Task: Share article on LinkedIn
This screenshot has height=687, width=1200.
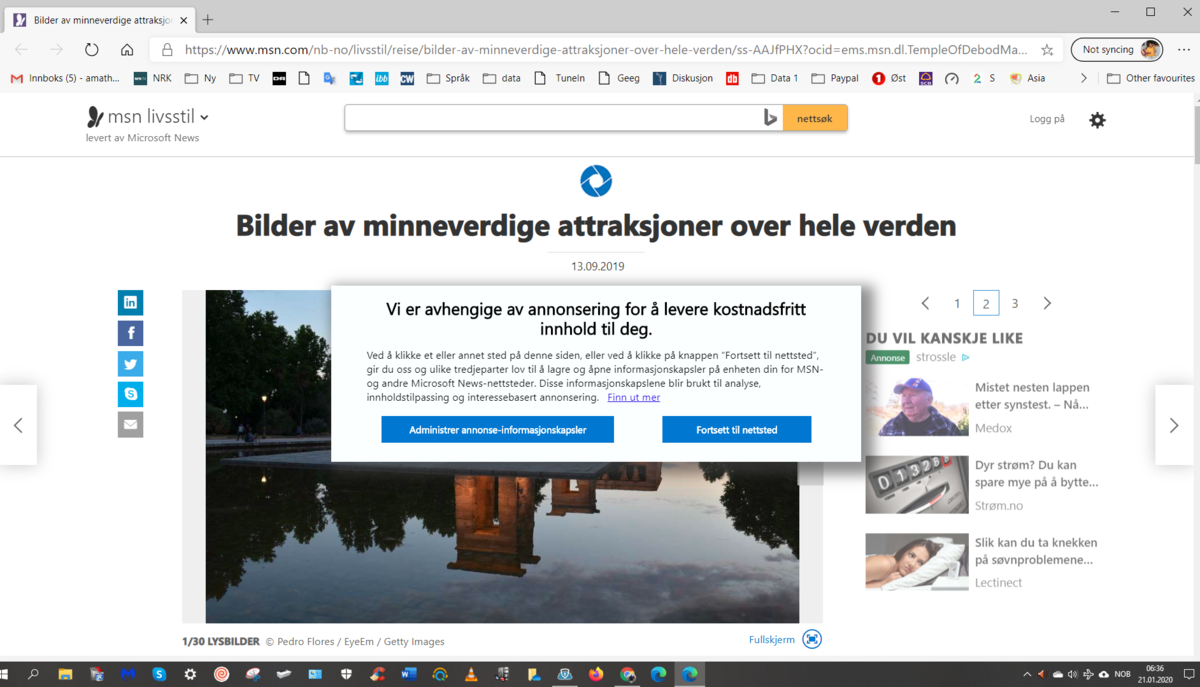Action: [x=130, y=302]
